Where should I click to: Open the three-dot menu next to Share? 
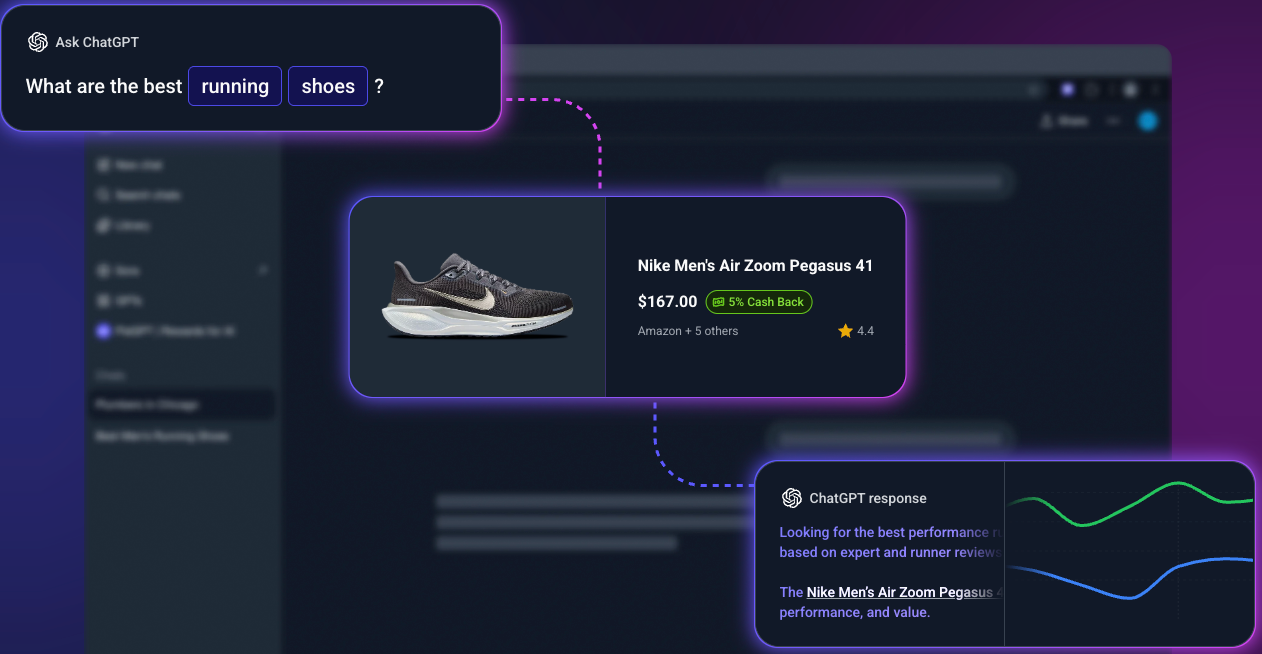point(1113,121)
